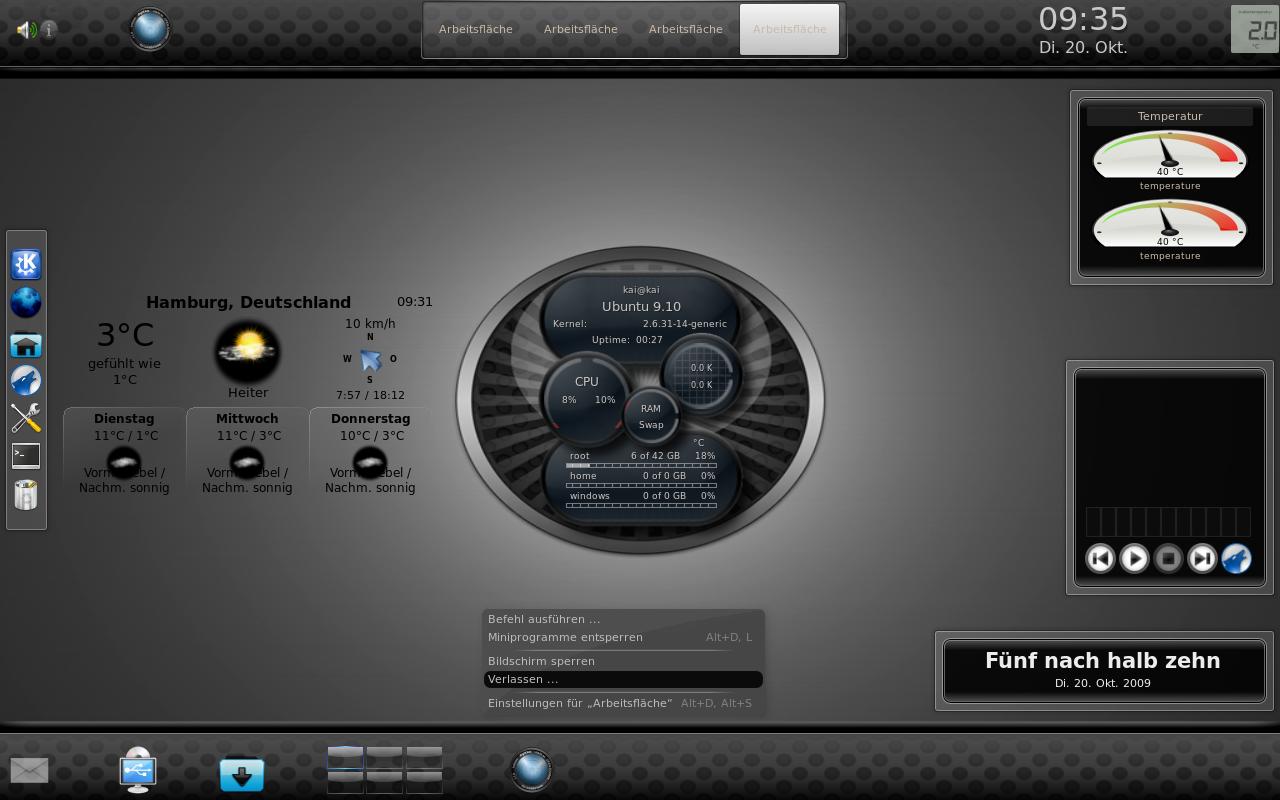Select Miniprogramme entsperren menu entry
The height and width of the screenshot is (800, 1280).
(x=623, y=637)
